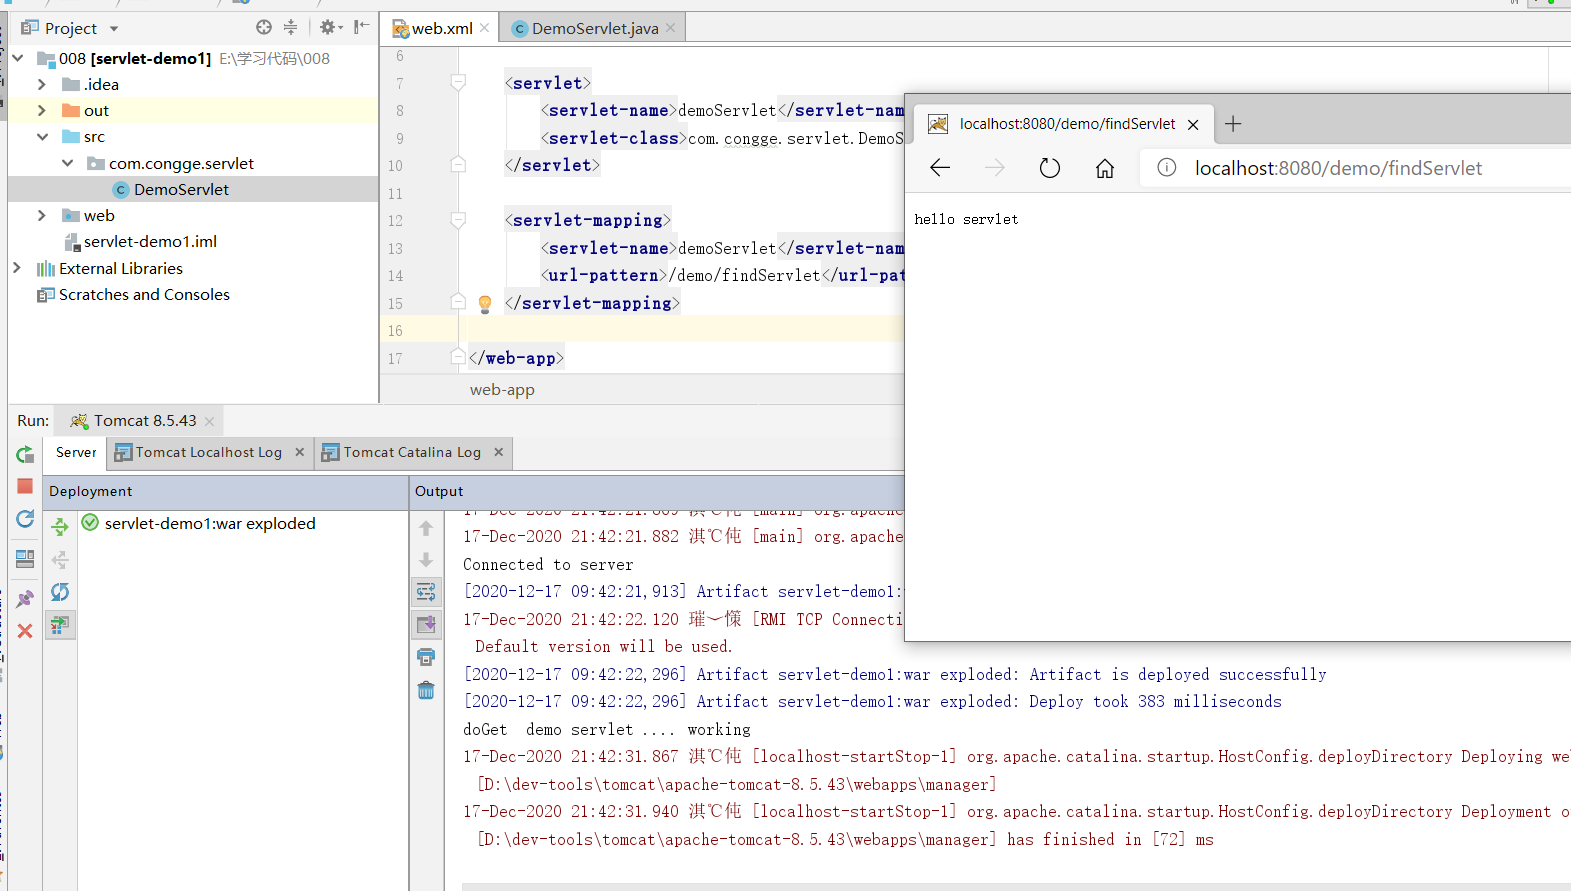The height and width of the screenshot is (891, 1571).
Task: Click the Update application refresh icon
Action: (25, 519)
